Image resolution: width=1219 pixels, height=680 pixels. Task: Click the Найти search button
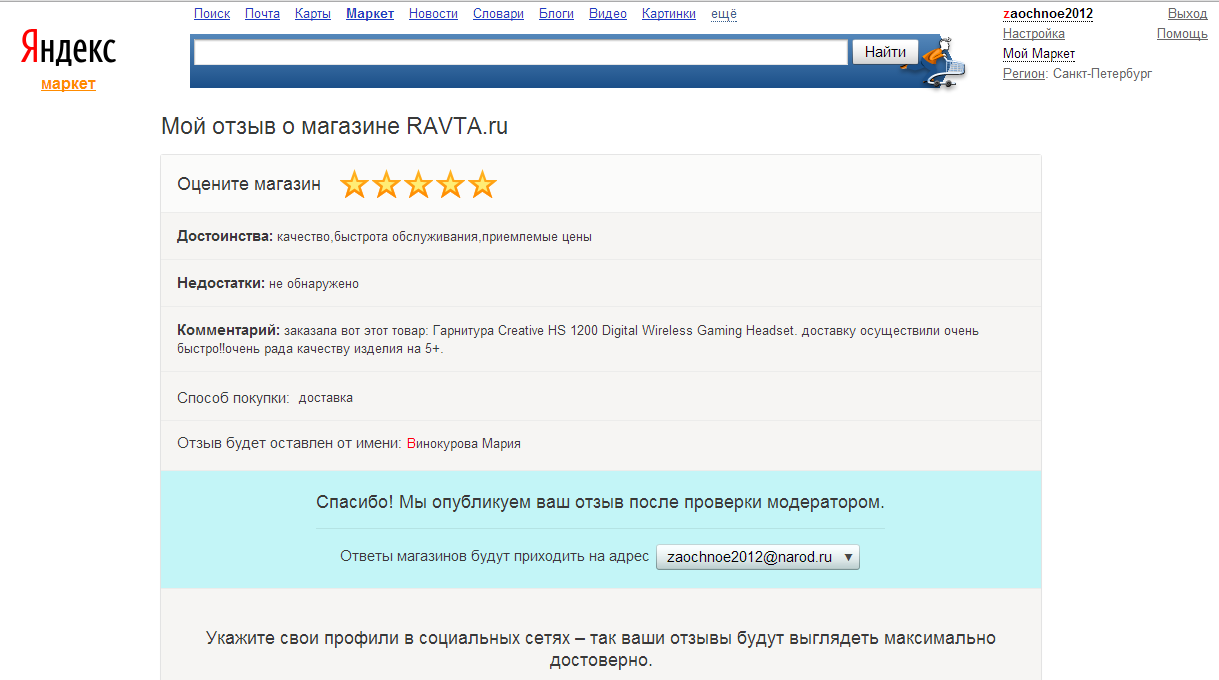click(x=885, y=52)
